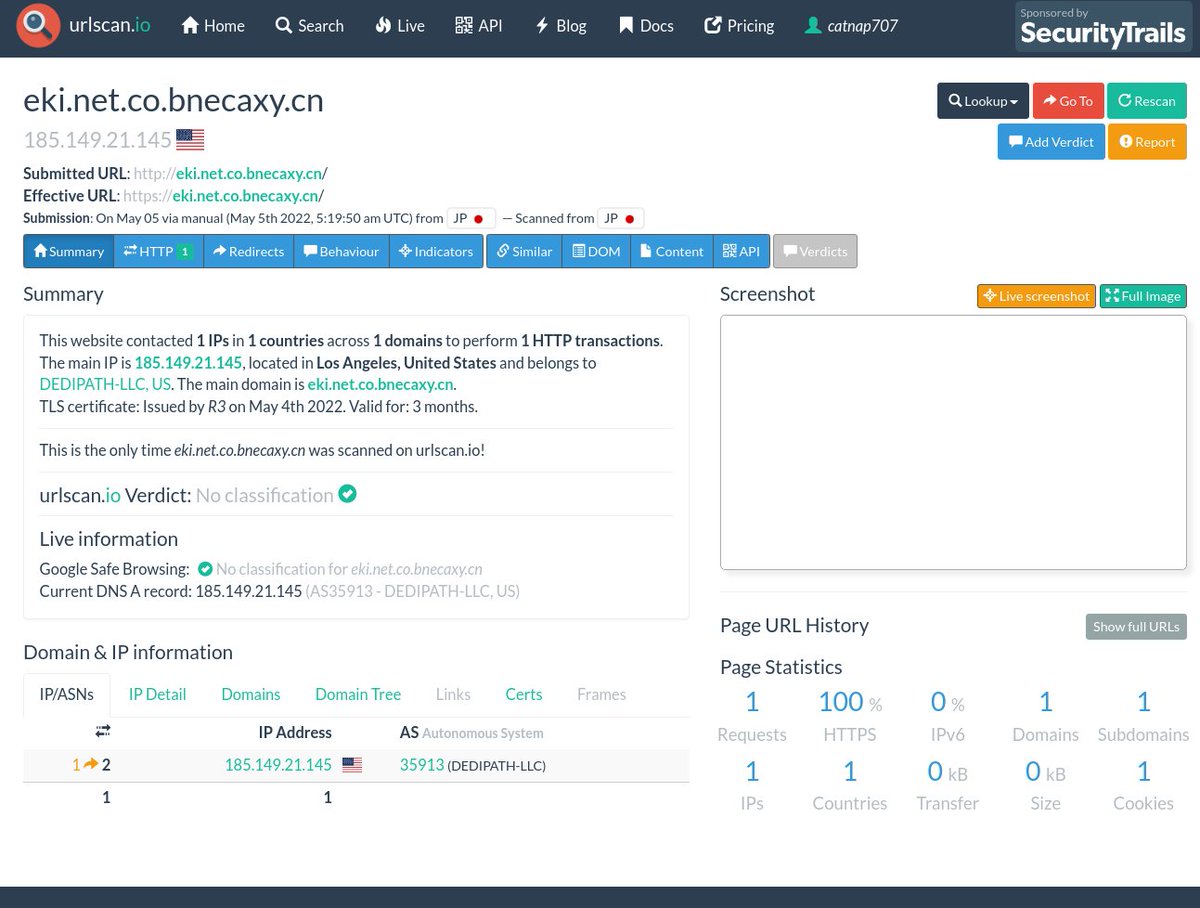
Task: Switch to the Redirects tab
Action: 248,251
